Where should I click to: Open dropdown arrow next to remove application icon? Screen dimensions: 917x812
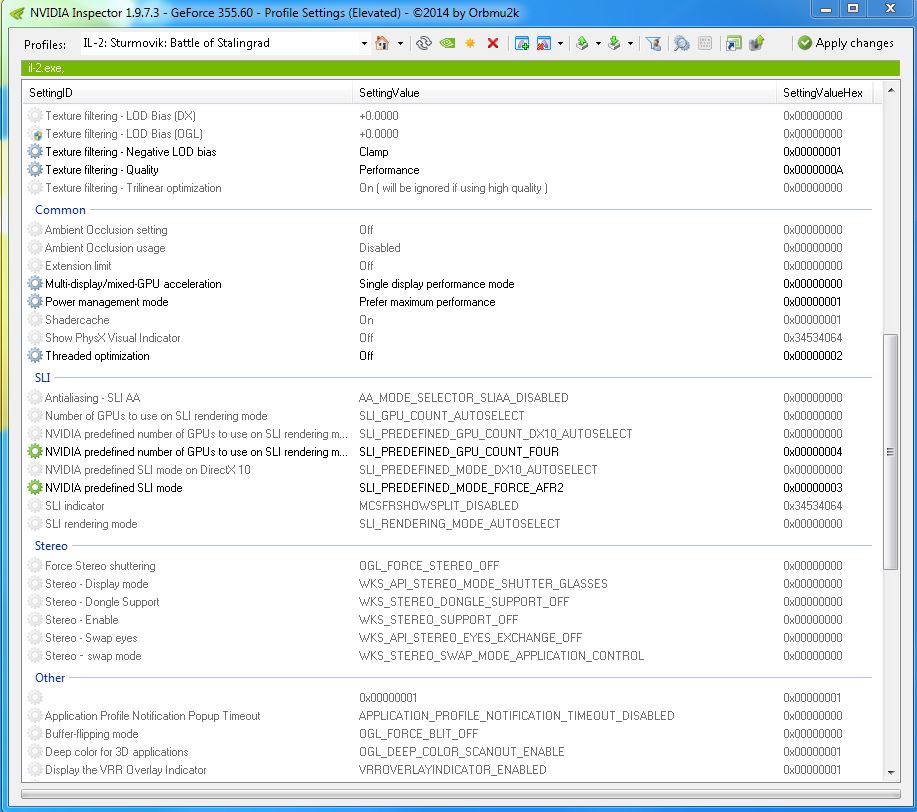click(560, 43)
